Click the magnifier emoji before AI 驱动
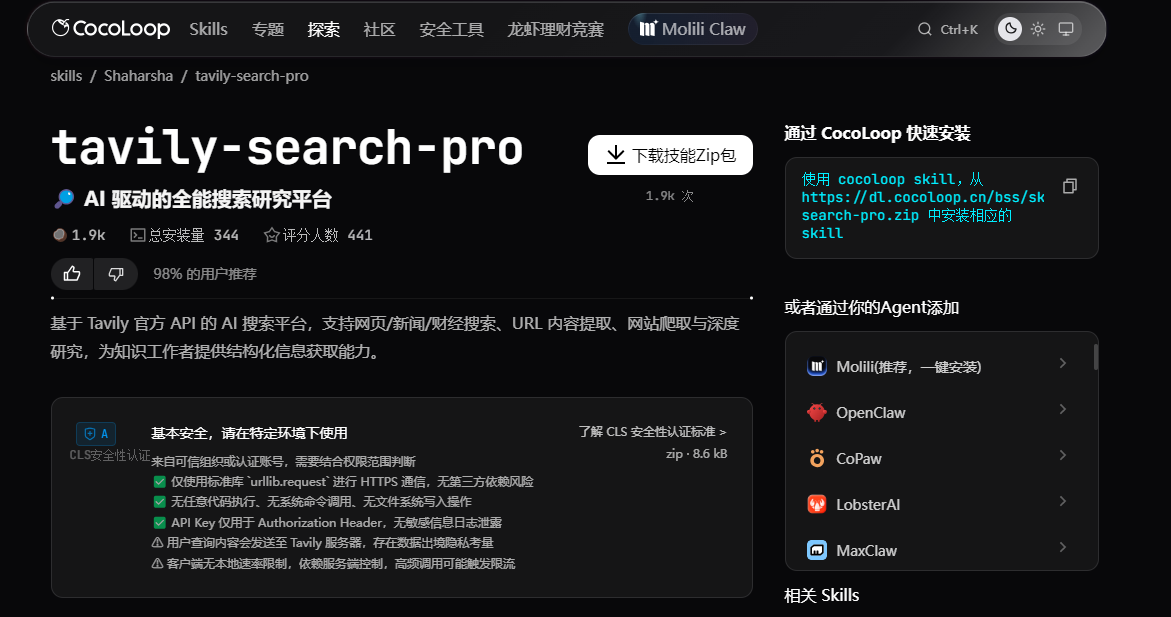This screenshot has width=1171, height=617. 64,199
